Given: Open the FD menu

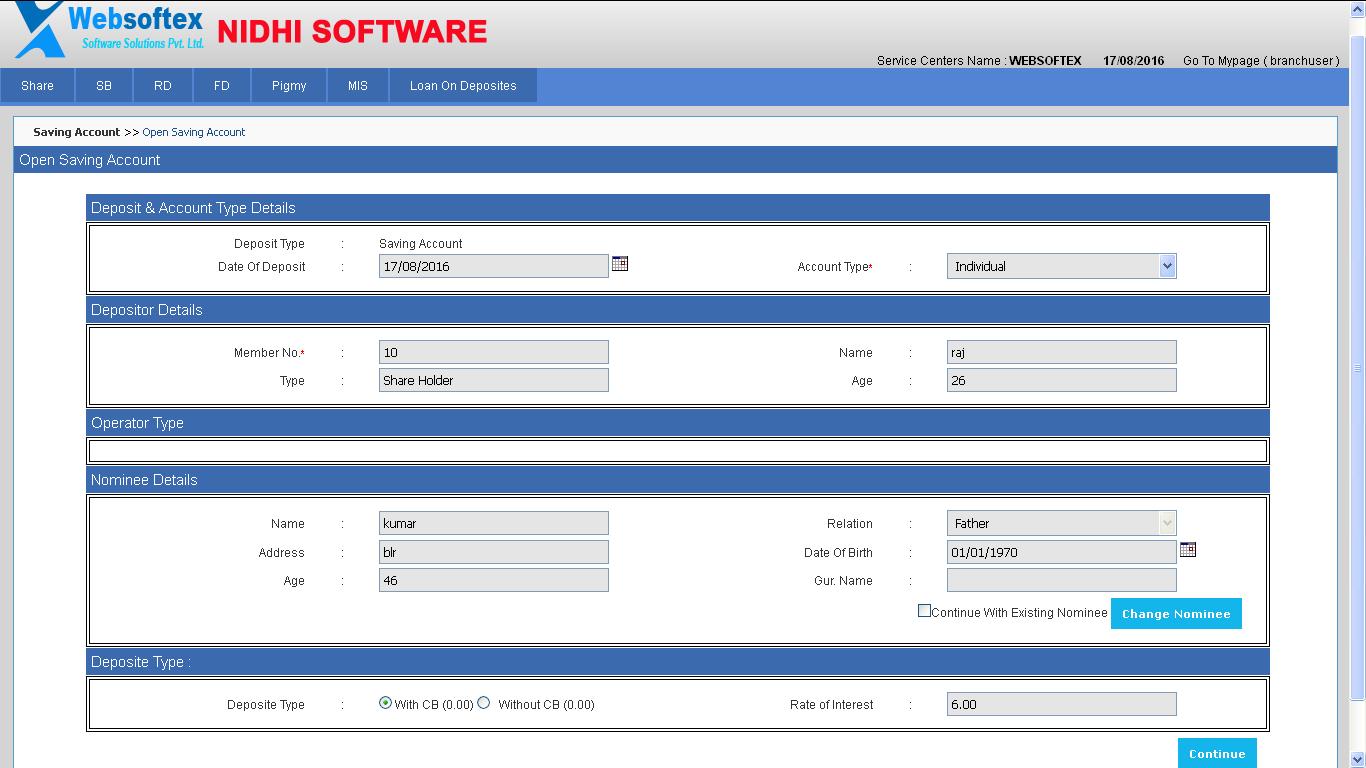Looking at the screenshot, I should click(x=222, y=85).
